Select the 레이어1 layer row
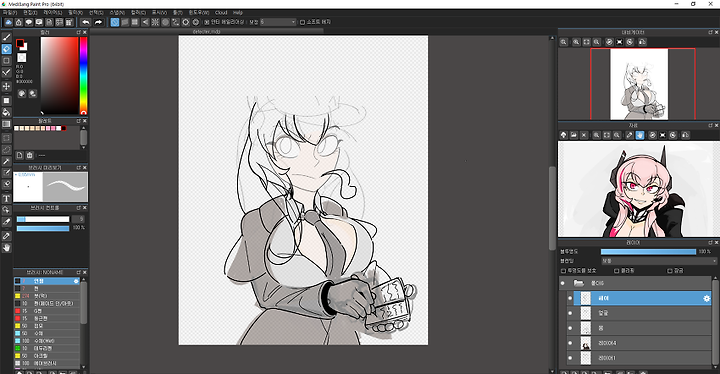Viewport: 720px width, 374px height. [x=639, y=358]
